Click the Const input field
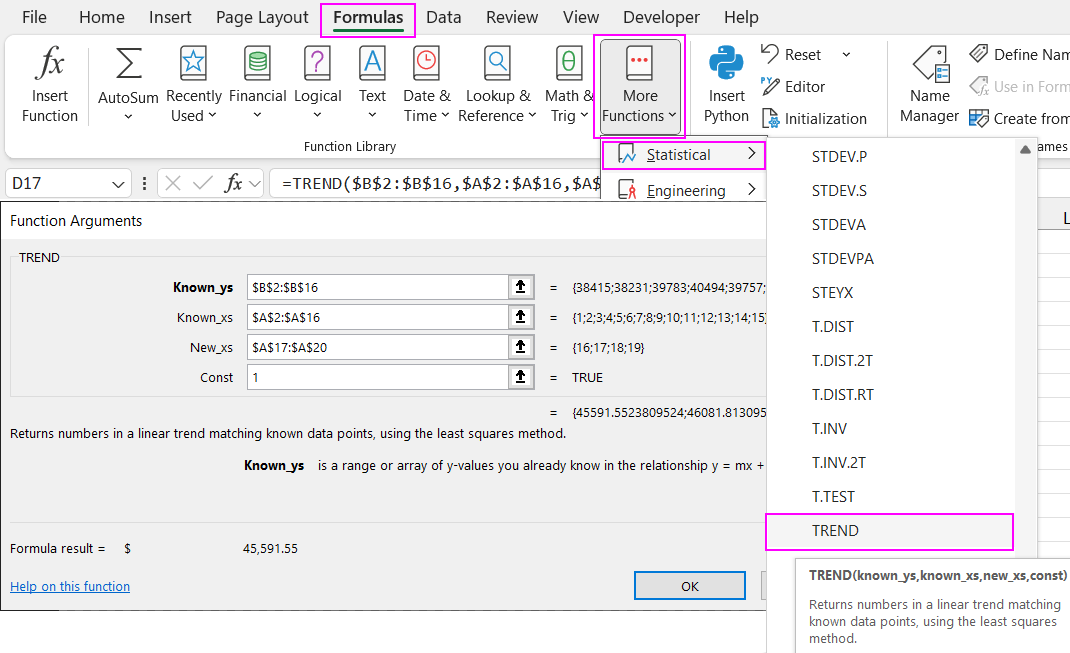This screenshot has width=1070, height=653. click(377, 377)
